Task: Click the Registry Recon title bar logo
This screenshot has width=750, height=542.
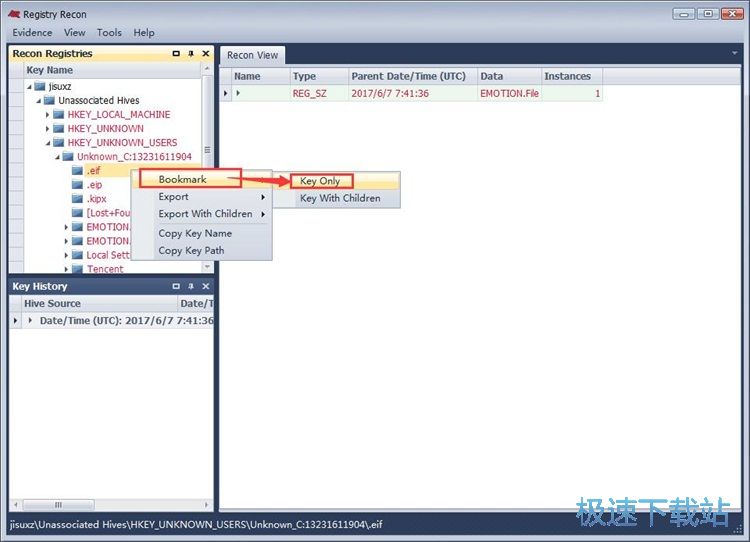Action: coord(14,14)
